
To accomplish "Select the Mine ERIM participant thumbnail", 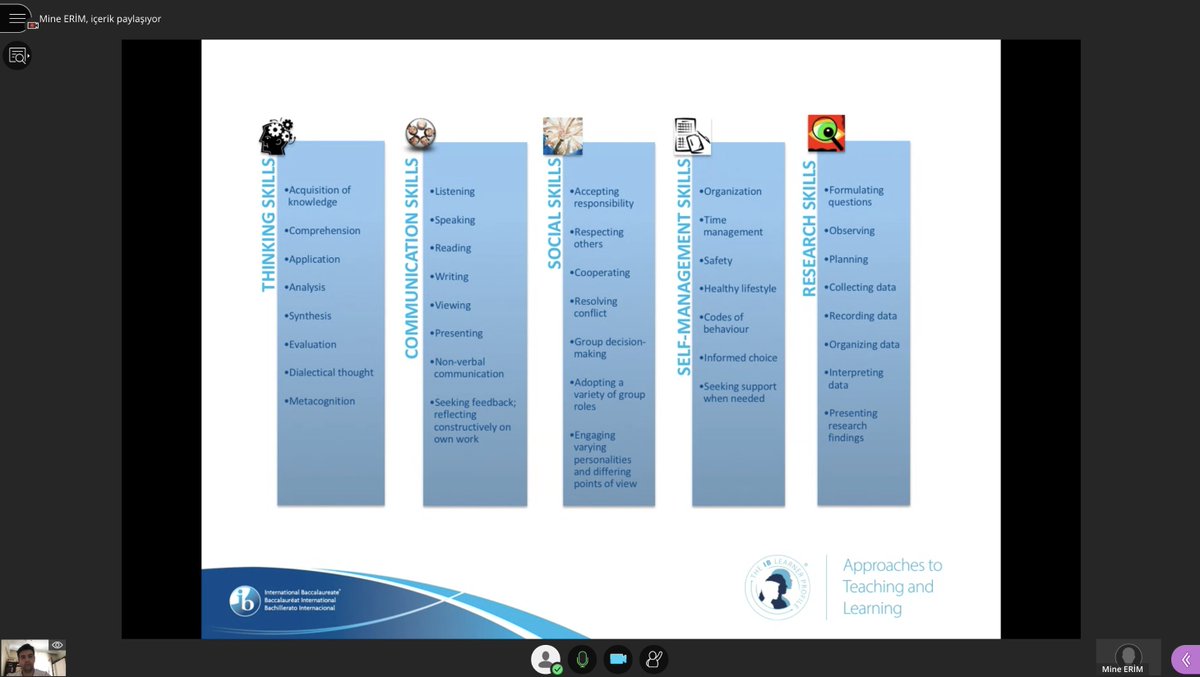I will pos(1127,658).
